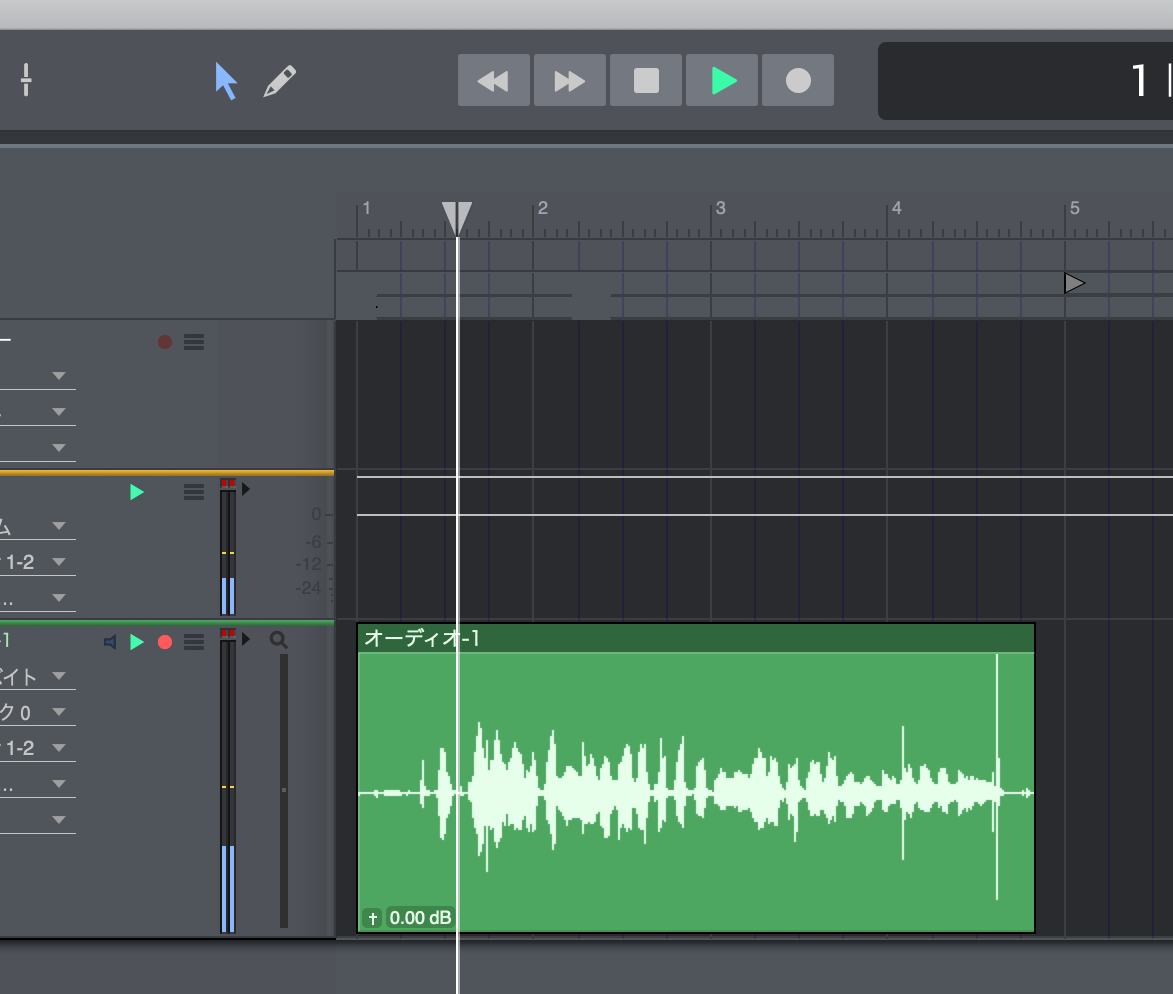This screenshot has height=994, width=1173.
Task: Toggle input monitor speaker on audio track
Action: 110,642
